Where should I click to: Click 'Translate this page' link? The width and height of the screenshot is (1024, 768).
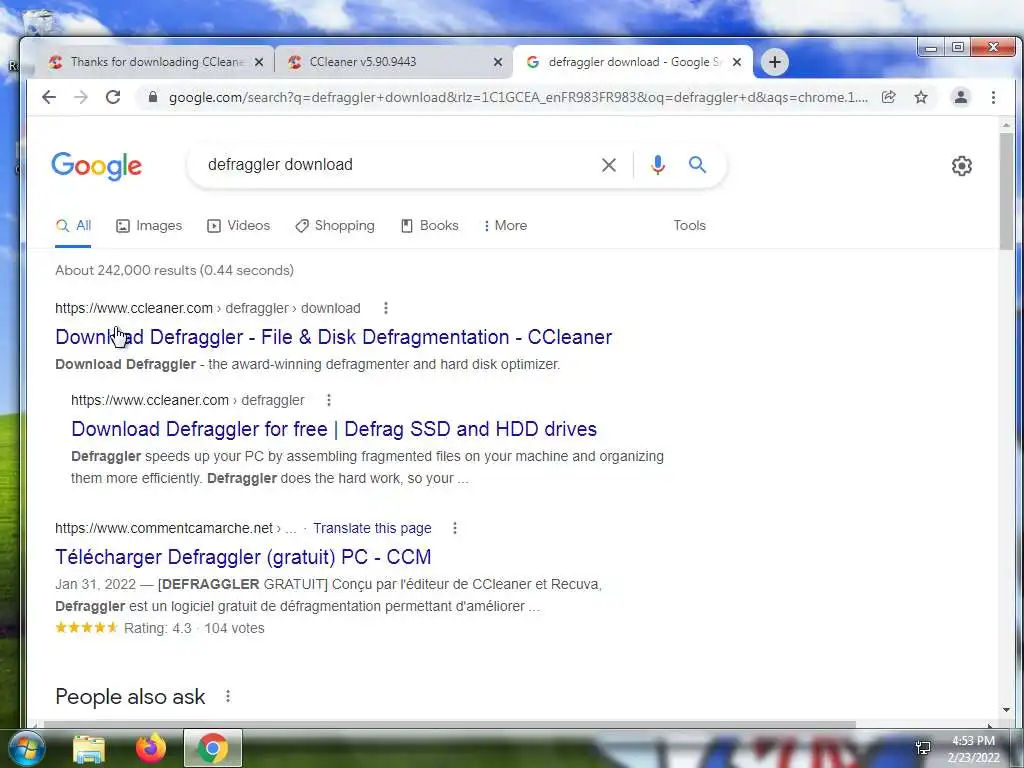click(372, 528)
